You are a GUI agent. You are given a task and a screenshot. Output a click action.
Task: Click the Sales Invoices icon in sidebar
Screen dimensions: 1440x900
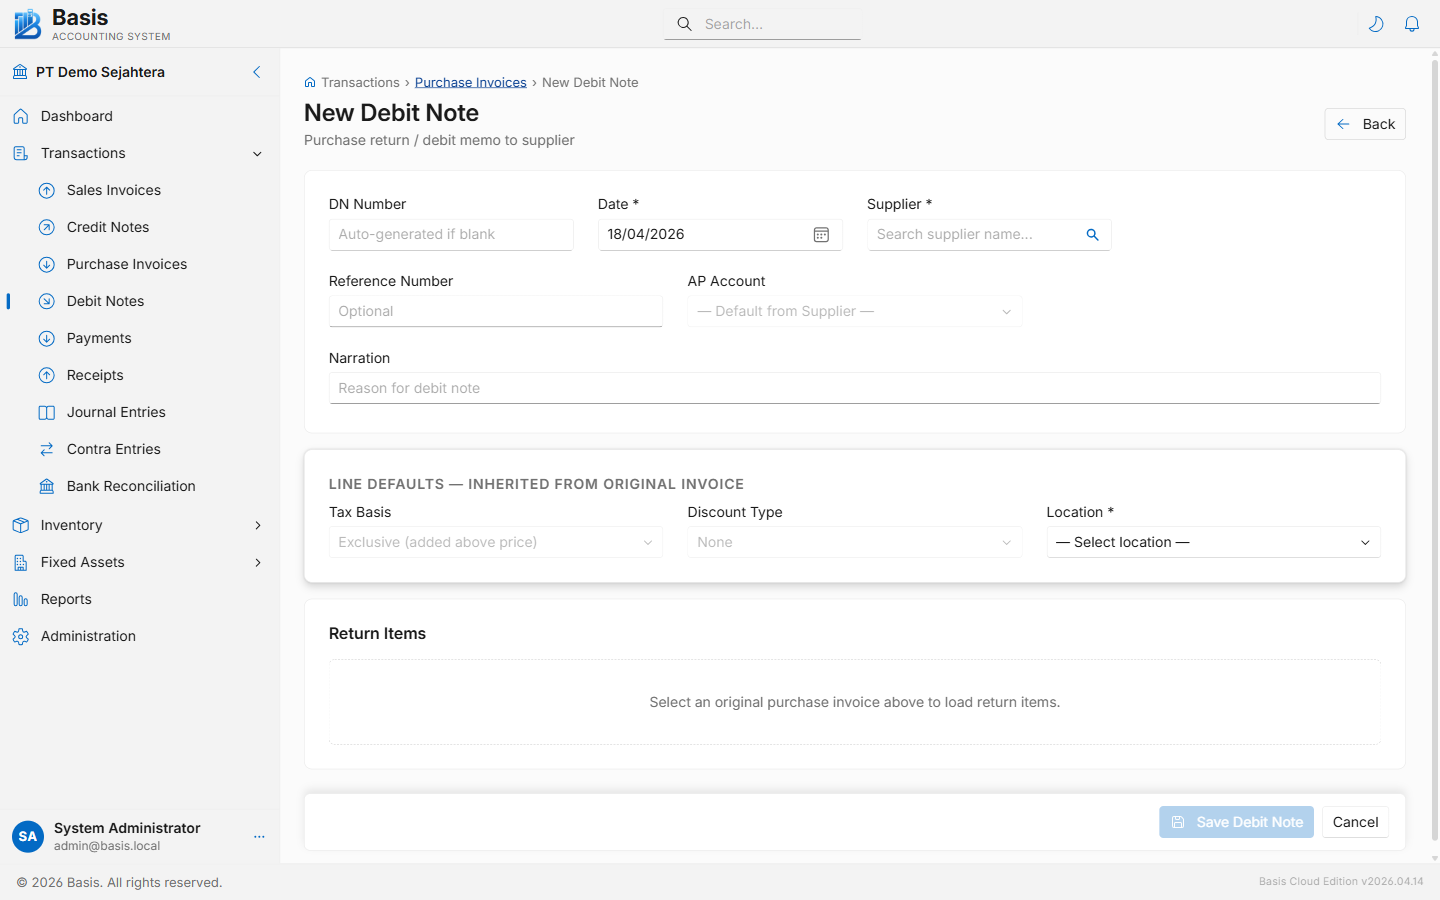pos(46,190)
